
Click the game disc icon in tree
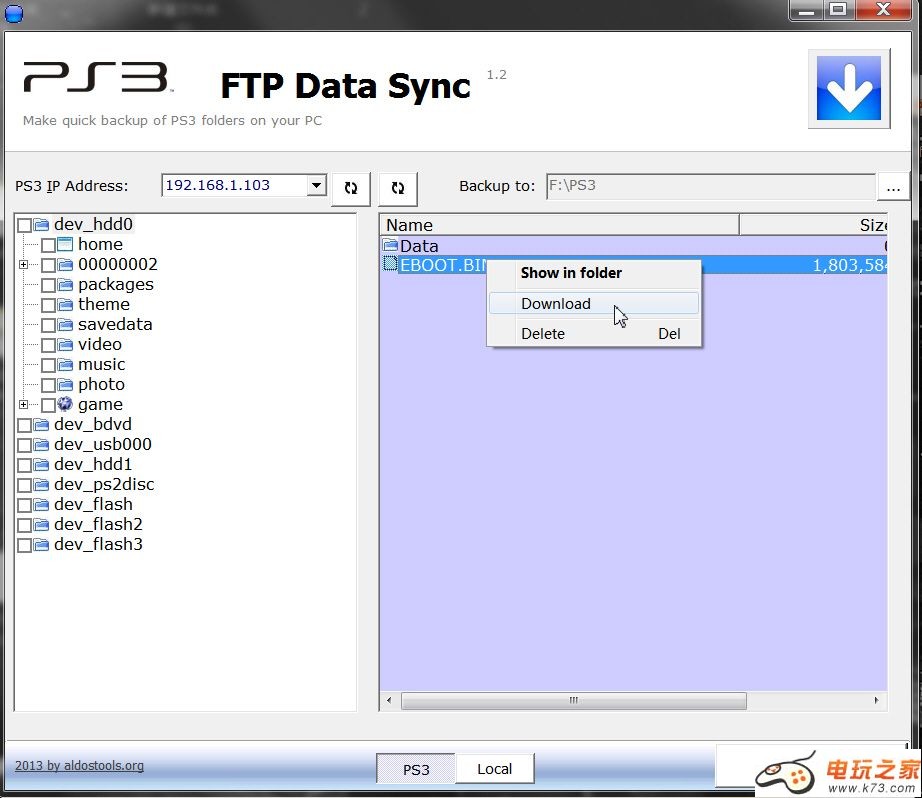click(x=65, y=404)
